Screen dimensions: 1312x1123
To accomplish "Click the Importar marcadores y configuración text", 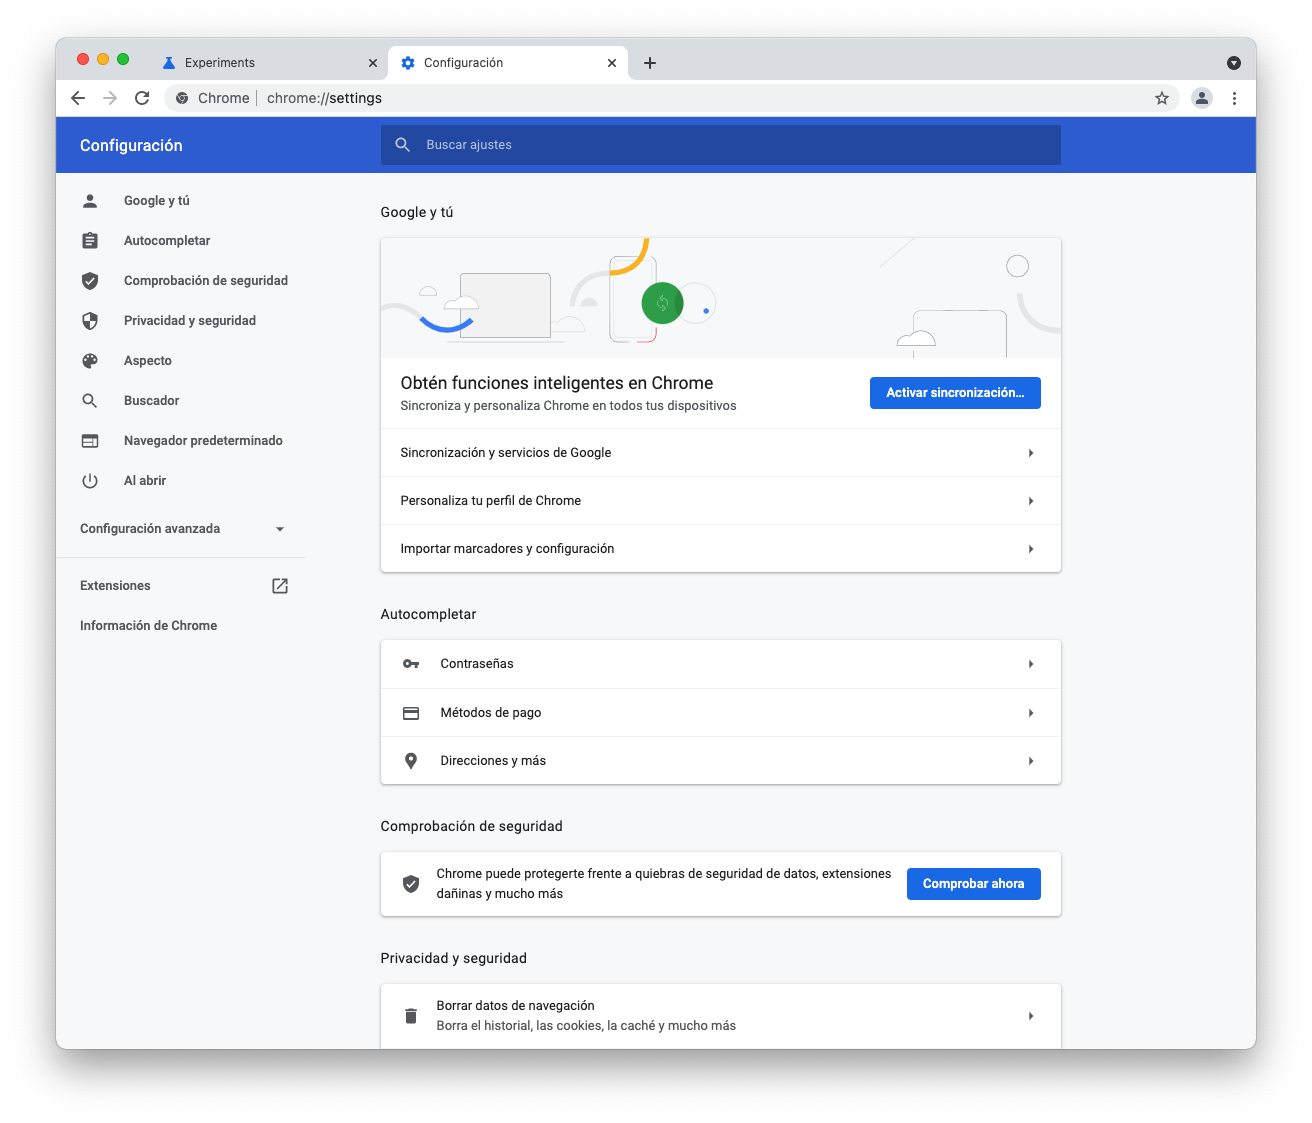I will point(507,549).
